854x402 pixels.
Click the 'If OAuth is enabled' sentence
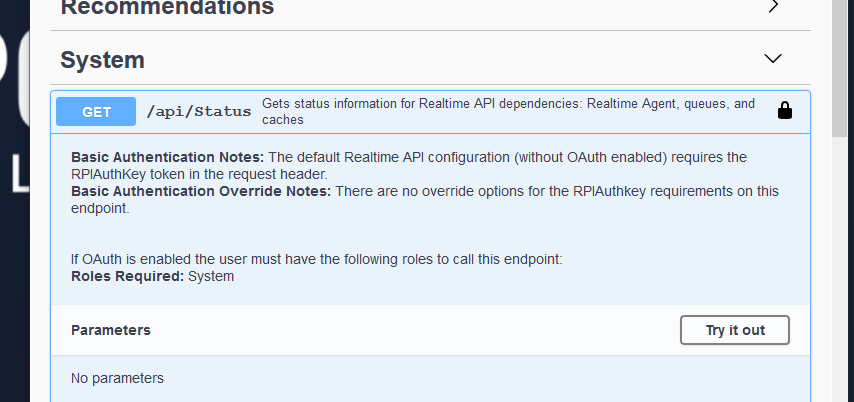[x=316, y=260]
